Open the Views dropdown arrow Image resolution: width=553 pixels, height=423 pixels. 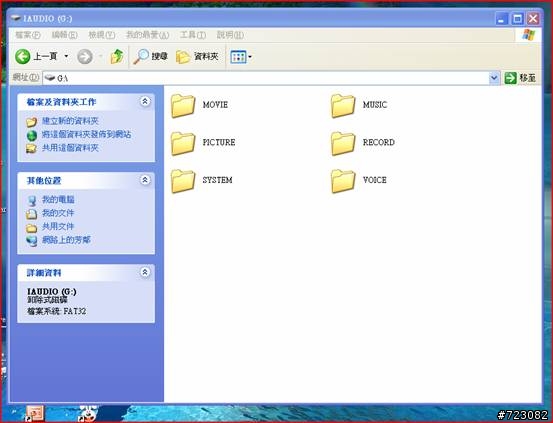point(250,57)
